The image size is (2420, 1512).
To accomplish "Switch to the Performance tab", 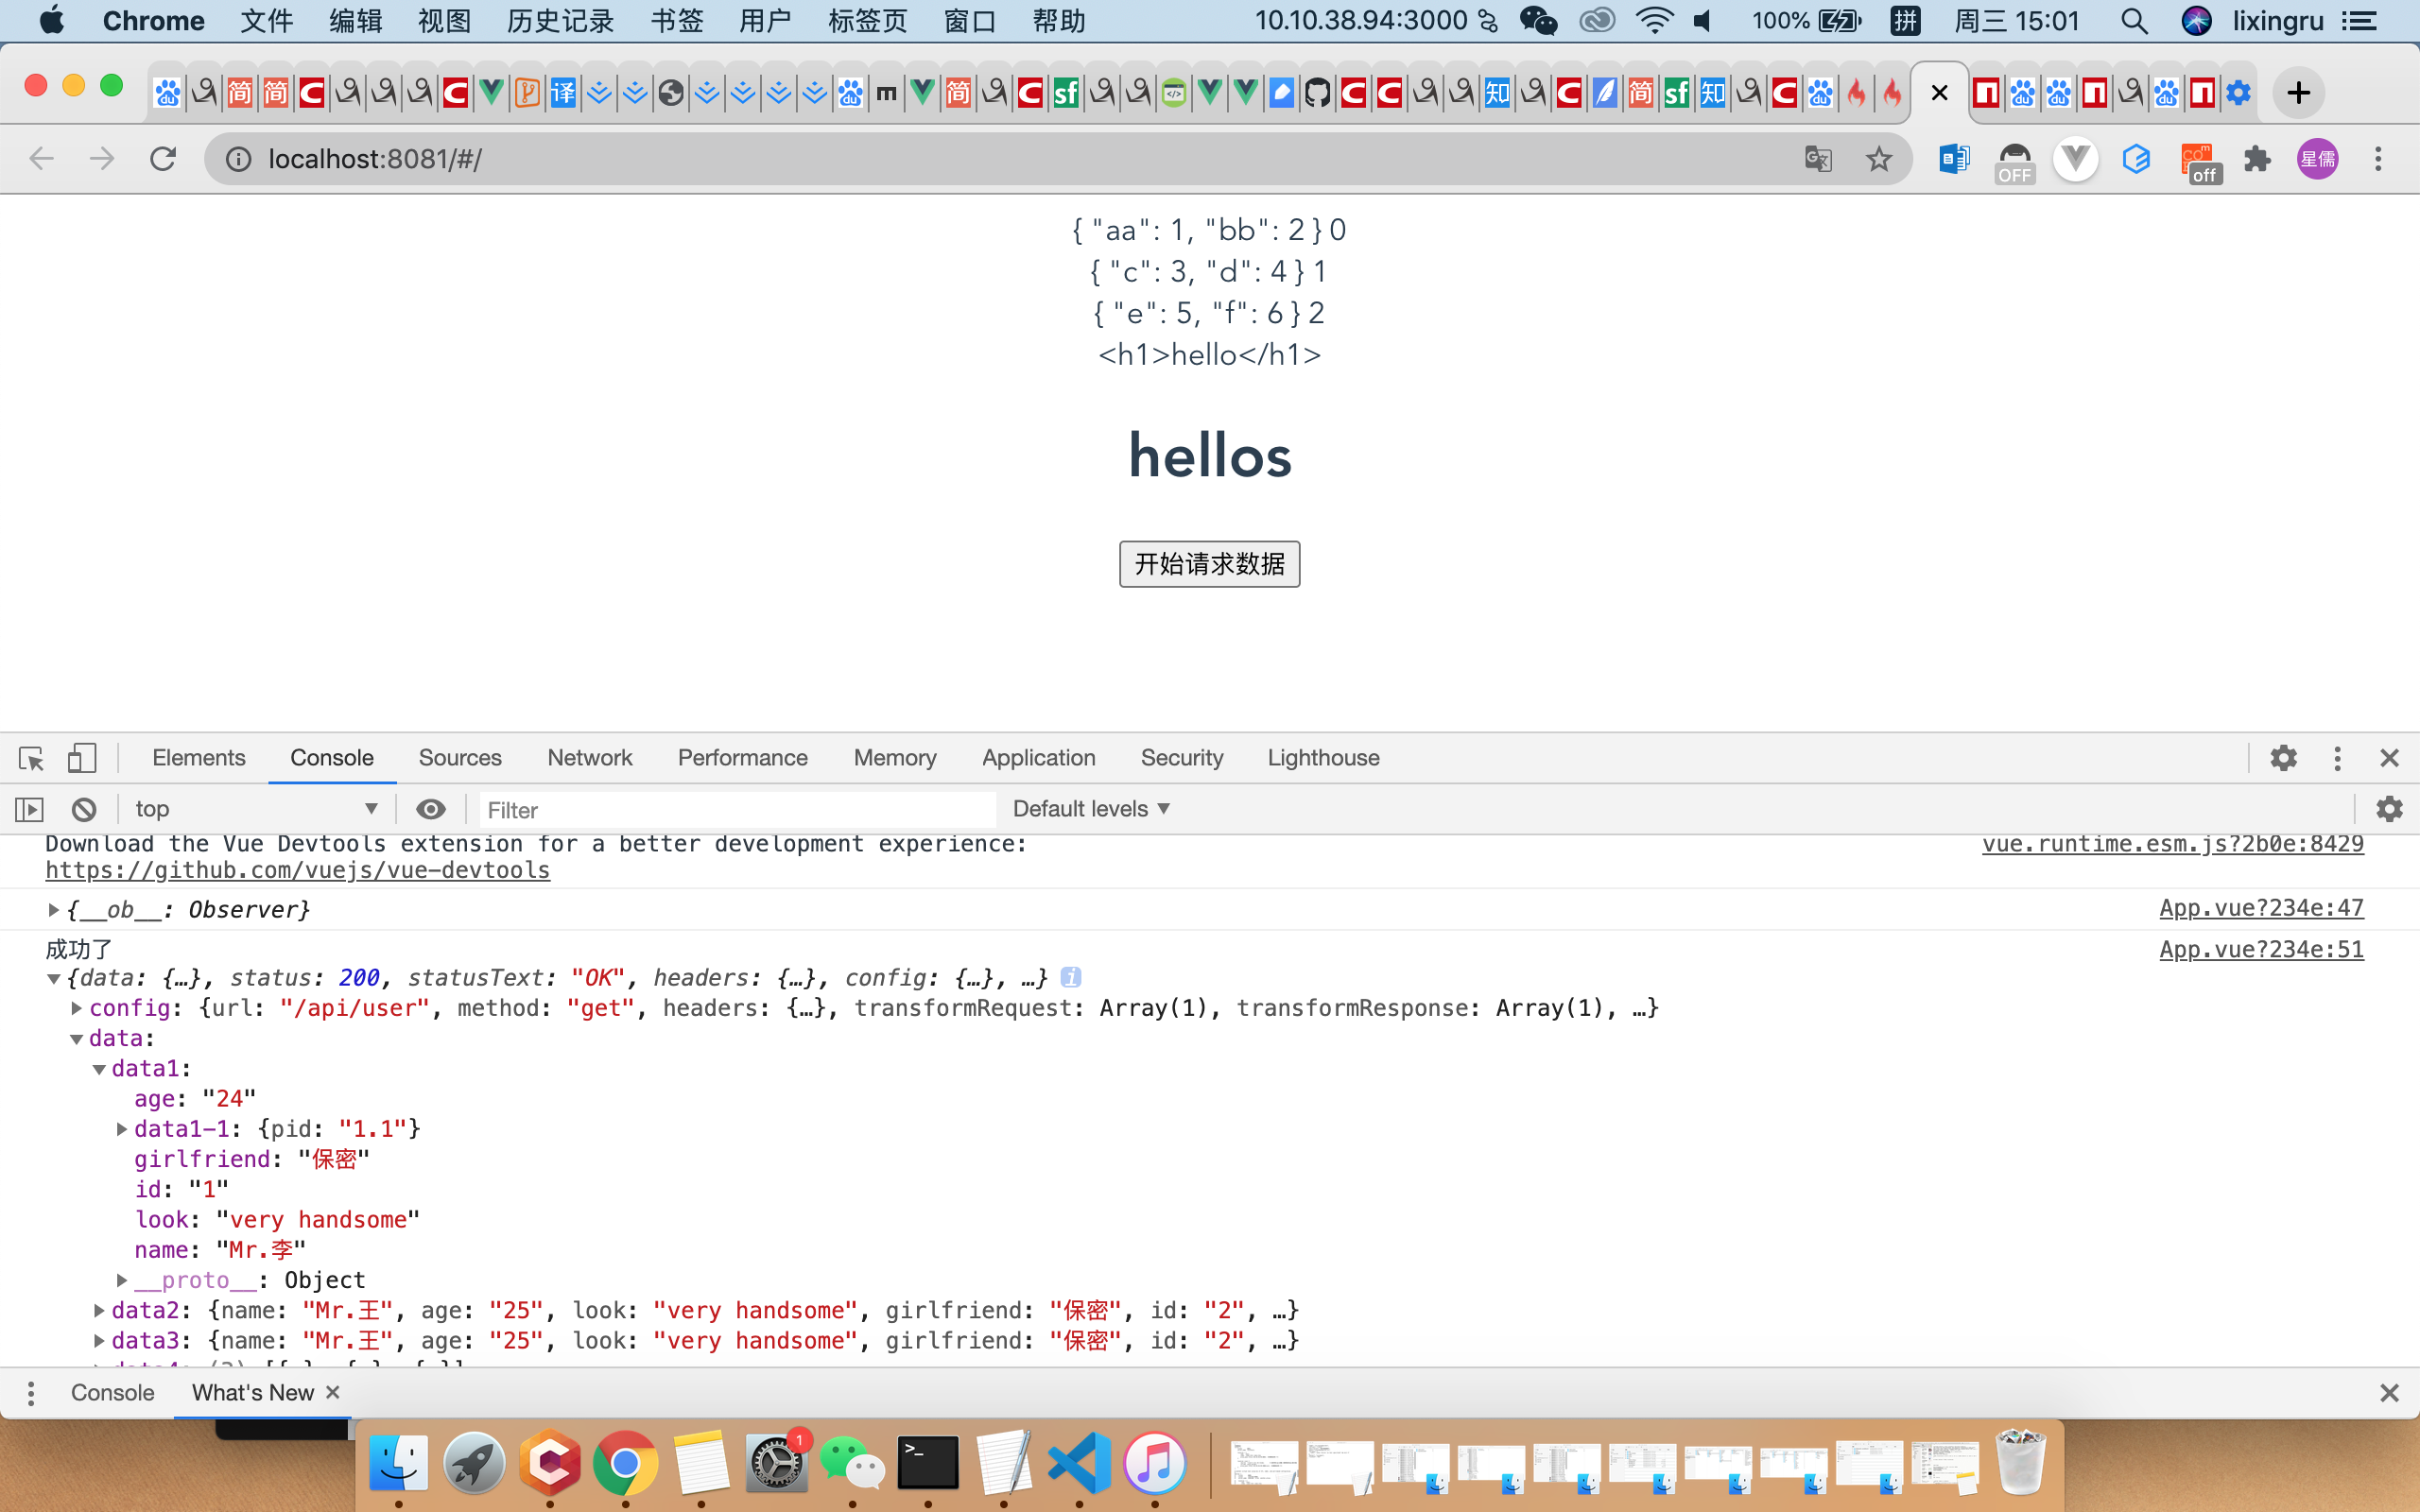I will pyautogui.click(x=742, y=758).
